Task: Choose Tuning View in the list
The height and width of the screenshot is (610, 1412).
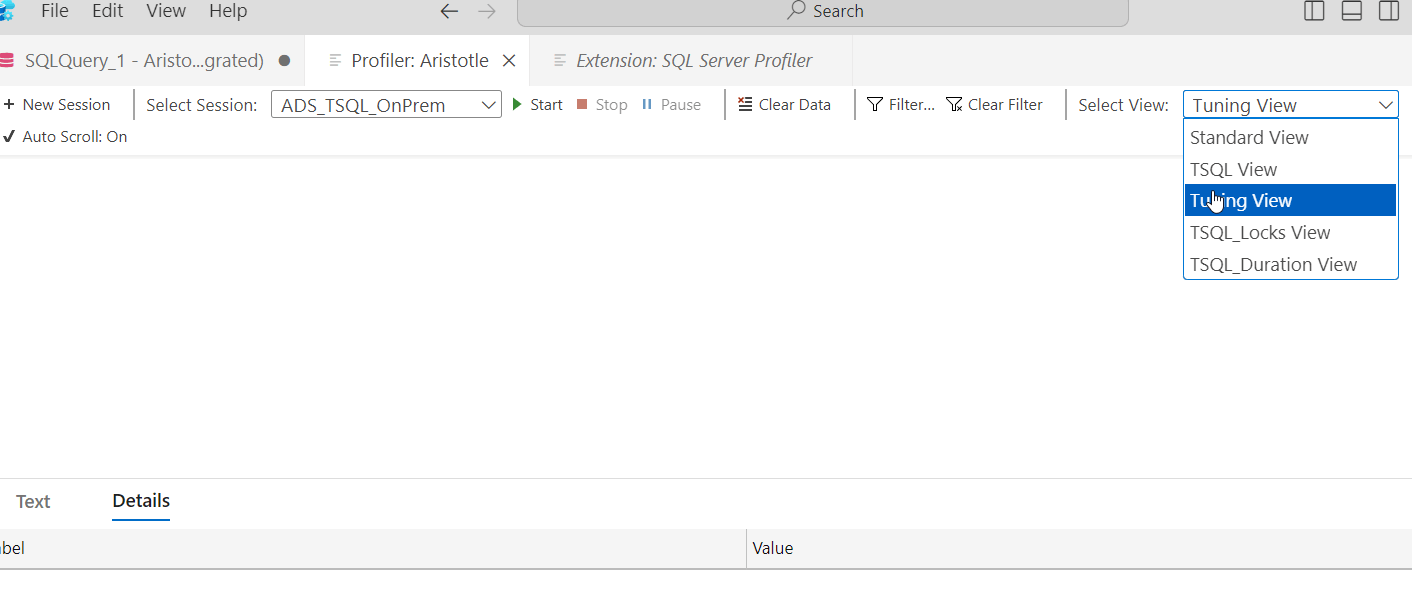Action: pyautogui.click(x=1290, y=200)
